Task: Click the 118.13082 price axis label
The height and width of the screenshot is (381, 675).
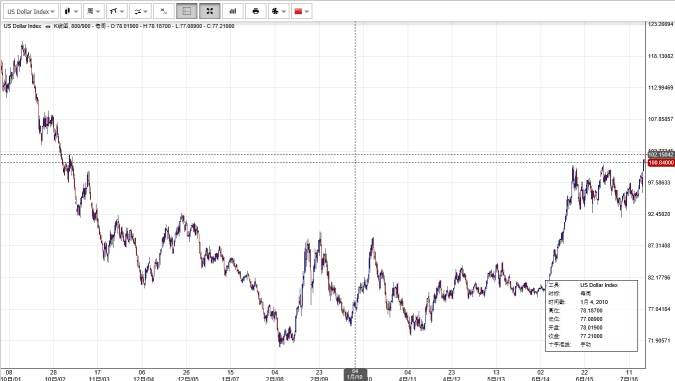Action: (660, 56)
